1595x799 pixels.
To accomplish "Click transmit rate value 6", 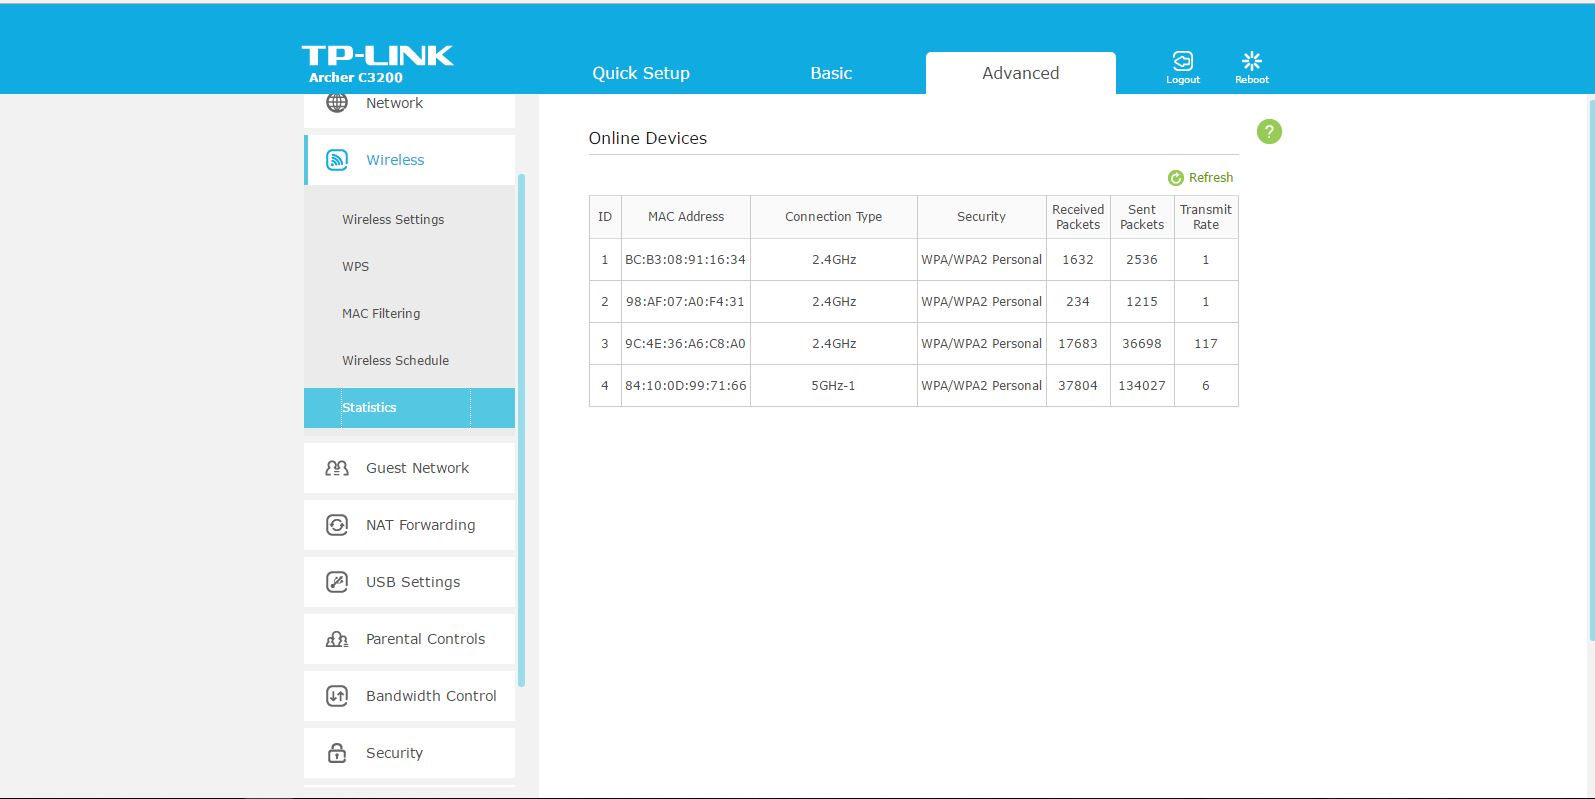I will tap(1206, 386).
